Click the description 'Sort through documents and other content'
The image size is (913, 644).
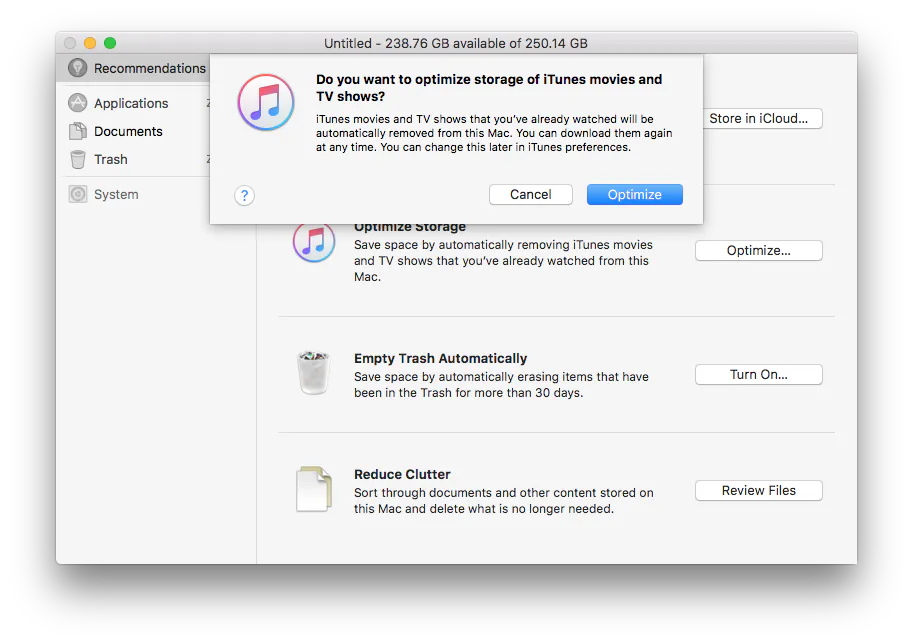click(x=504, y=500)
